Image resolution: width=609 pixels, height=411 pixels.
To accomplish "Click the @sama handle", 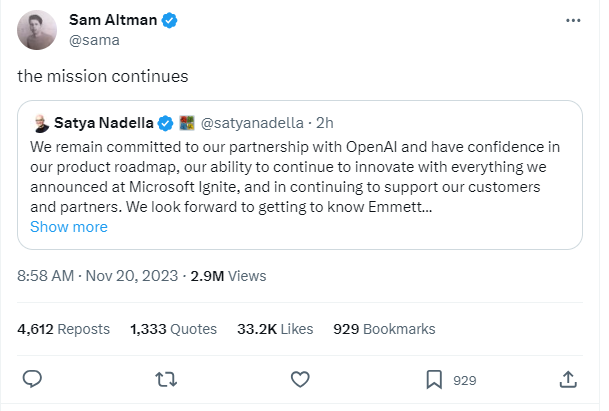I will pos(91,41).
